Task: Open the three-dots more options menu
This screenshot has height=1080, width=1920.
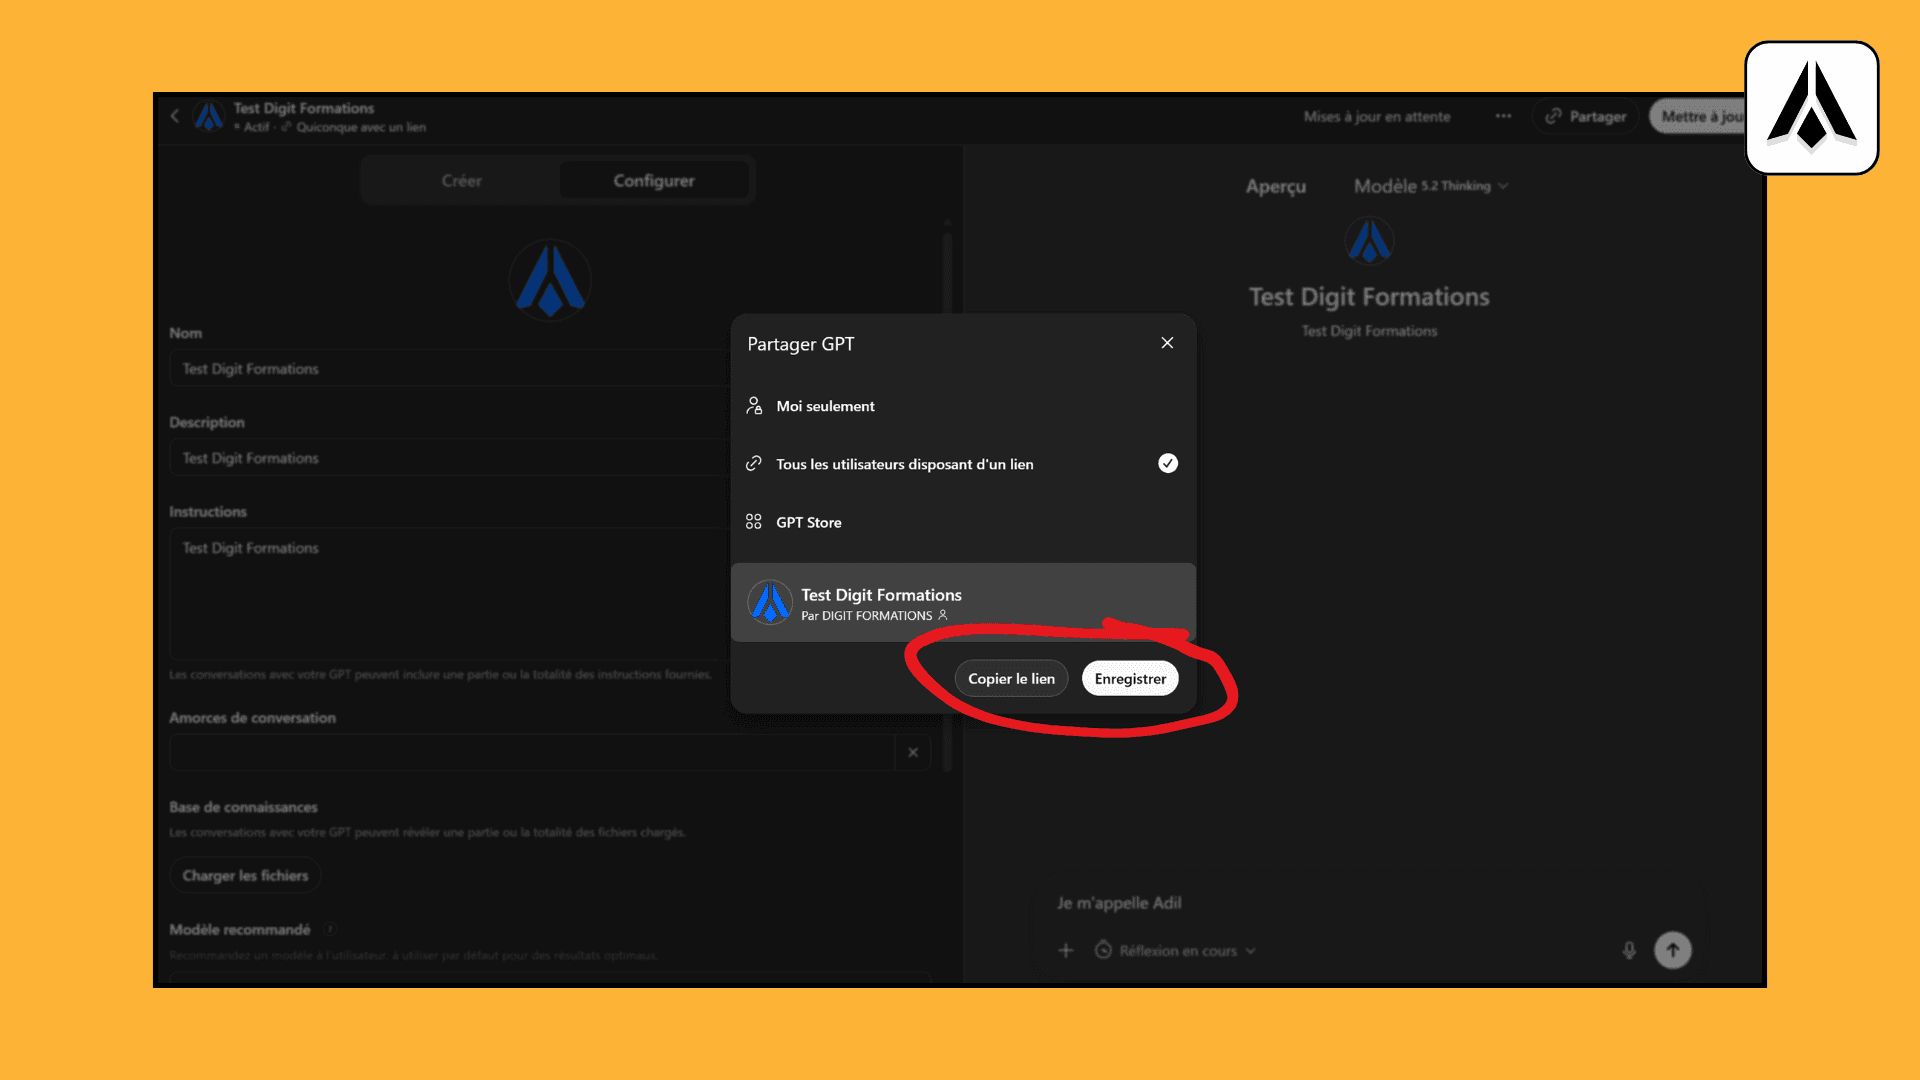Action: tap(1503, 116)
